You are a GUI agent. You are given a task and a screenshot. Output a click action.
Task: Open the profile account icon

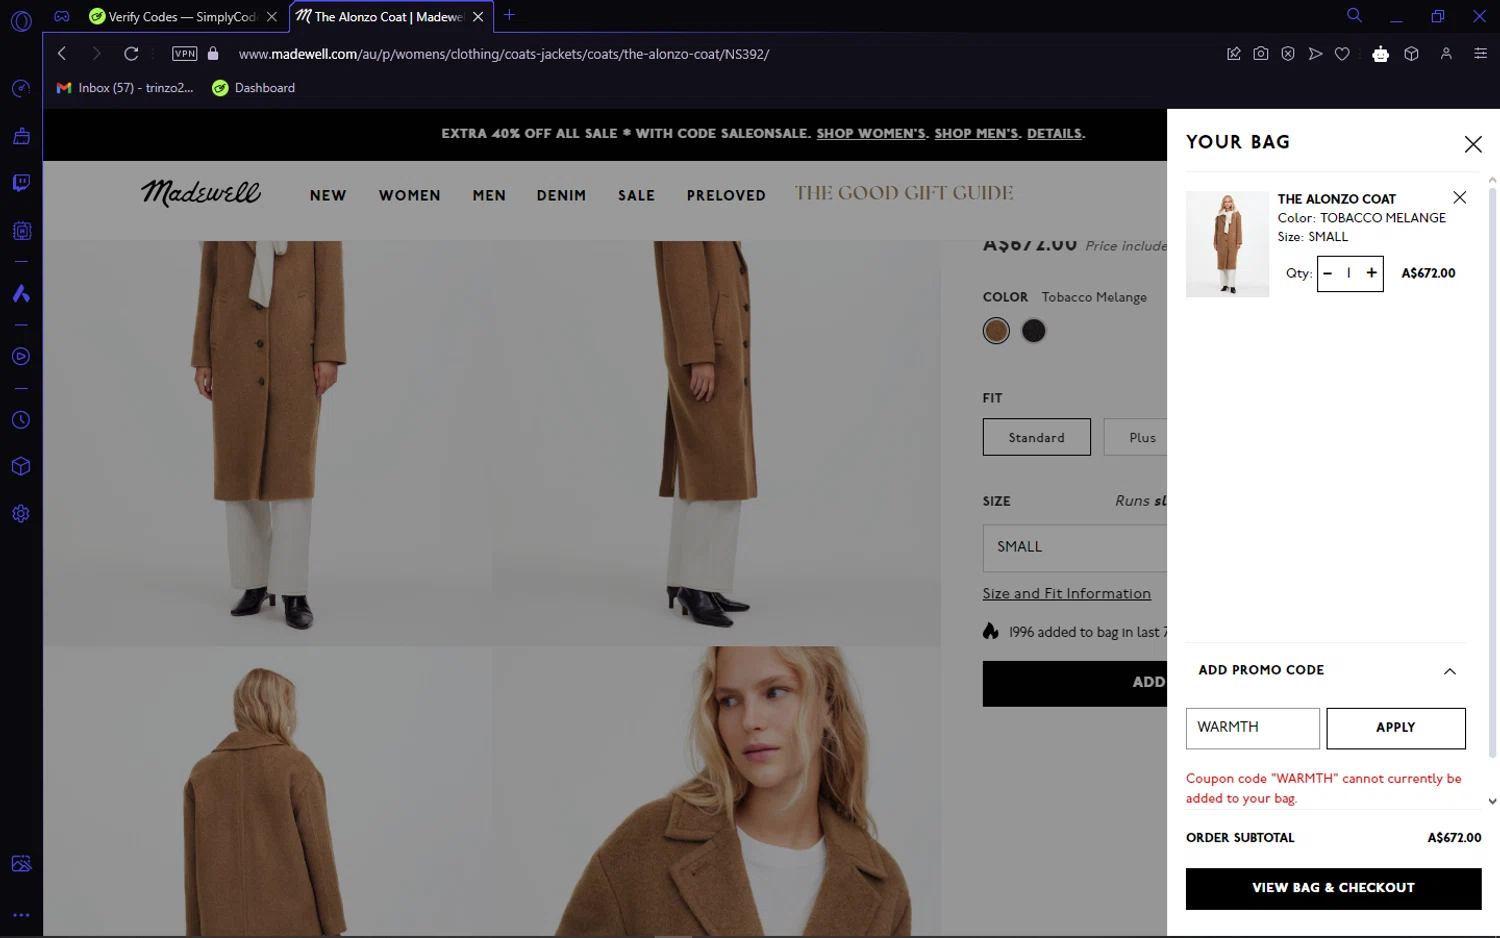coord(1446,54)
